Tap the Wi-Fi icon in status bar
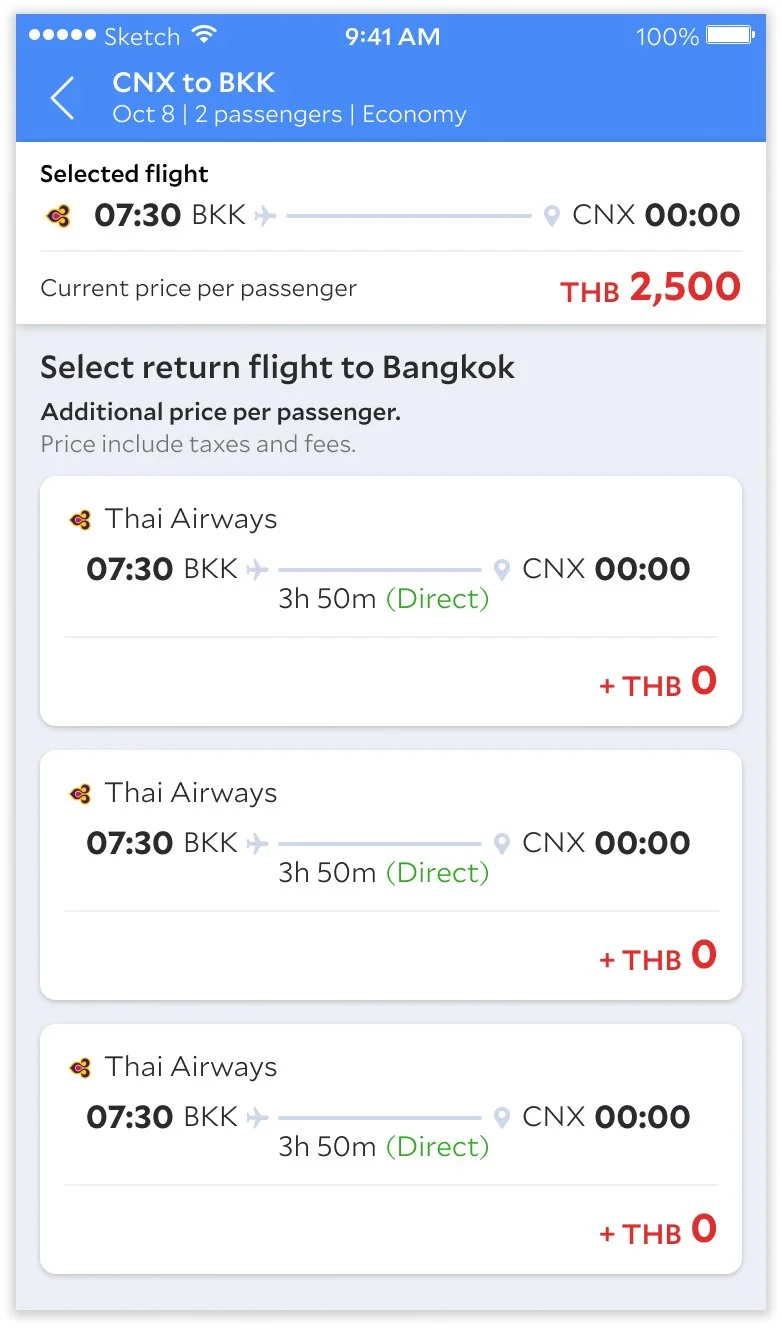 [205, 35]
